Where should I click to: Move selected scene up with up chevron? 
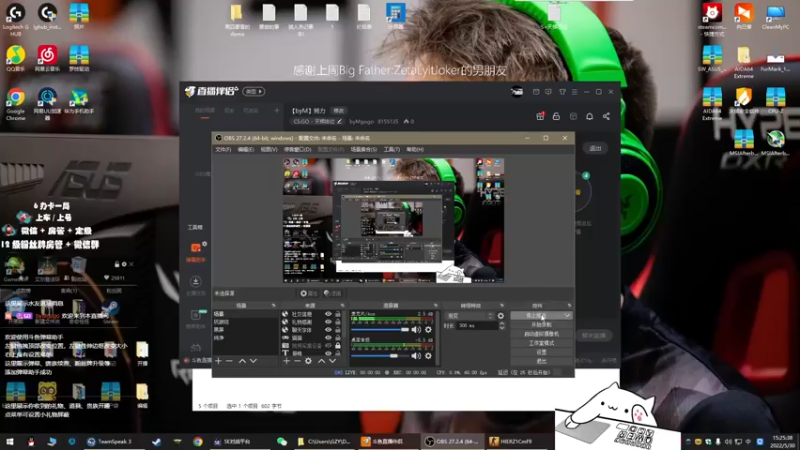[242, 361]
